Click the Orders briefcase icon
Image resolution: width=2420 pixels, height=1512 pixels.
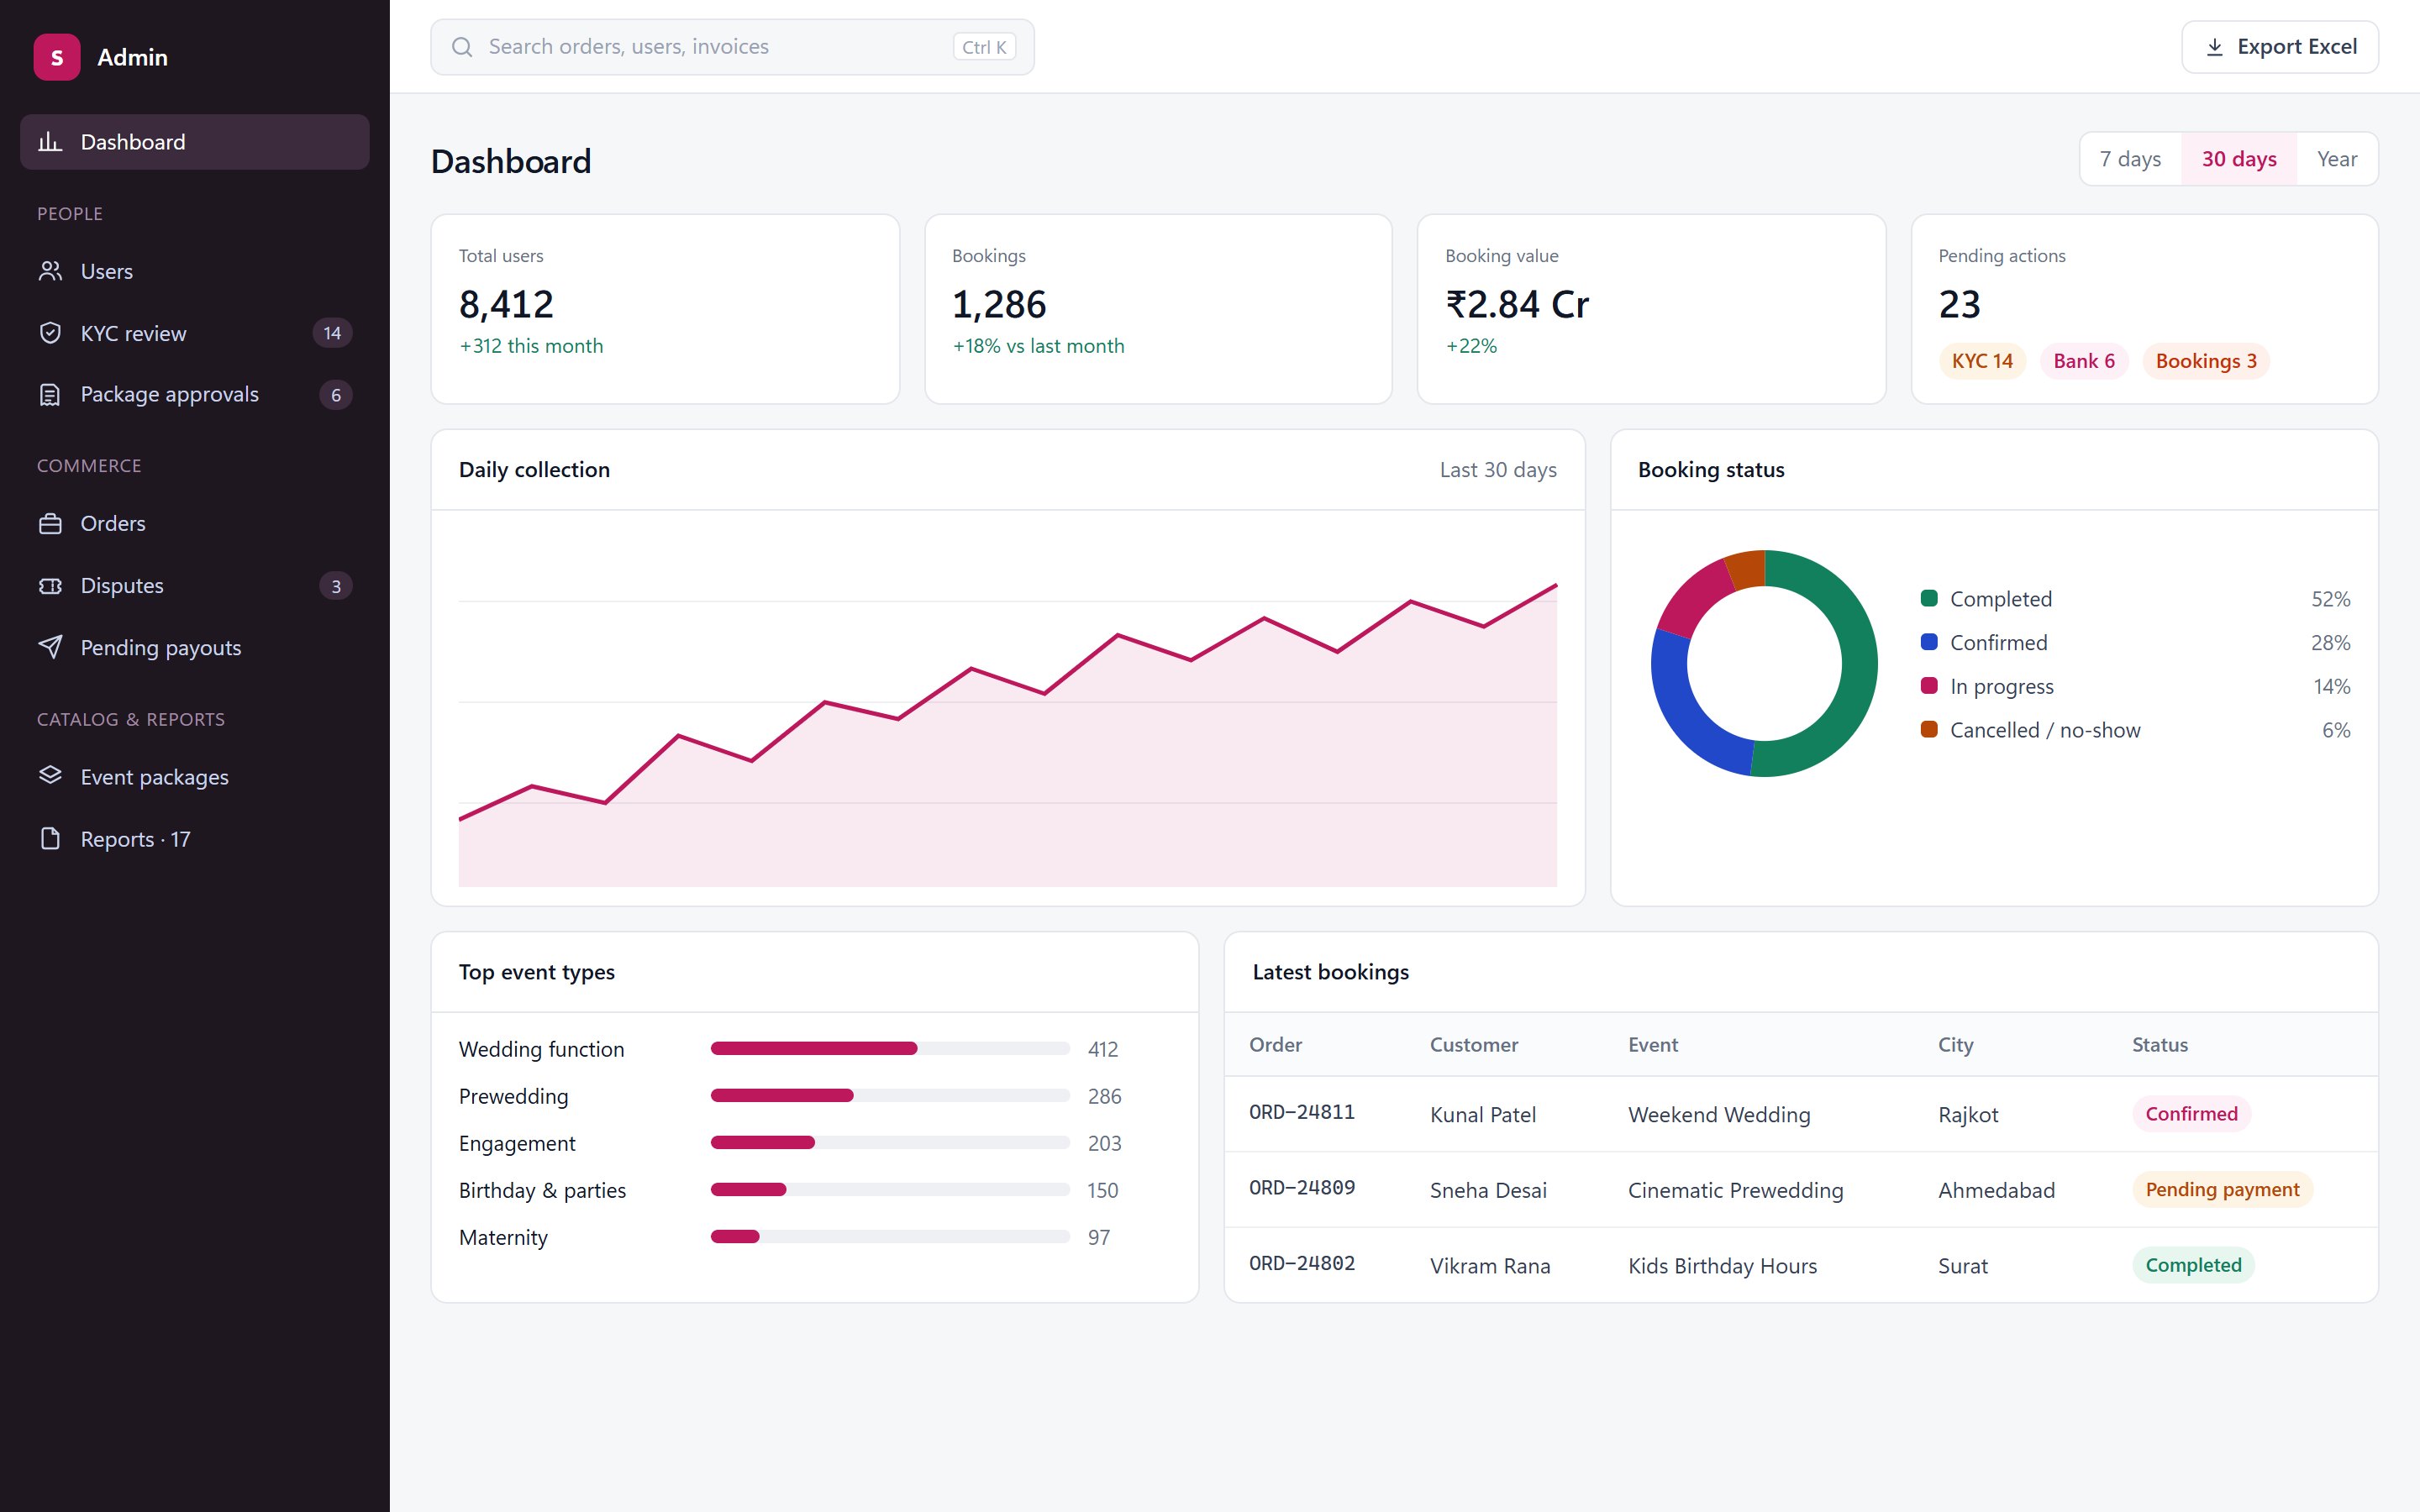50,524
